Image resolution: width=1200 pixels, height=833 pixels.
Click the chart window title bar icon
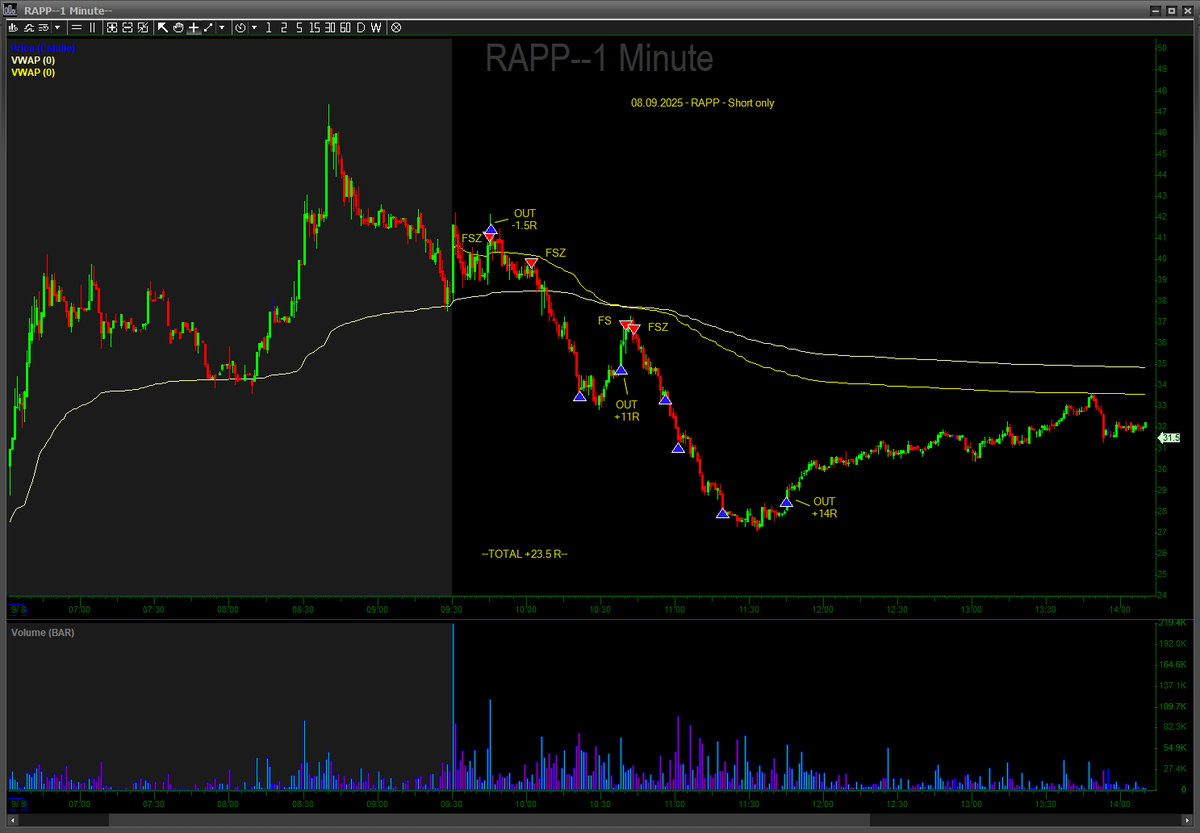pyautogui.click(x=10, y=9)
